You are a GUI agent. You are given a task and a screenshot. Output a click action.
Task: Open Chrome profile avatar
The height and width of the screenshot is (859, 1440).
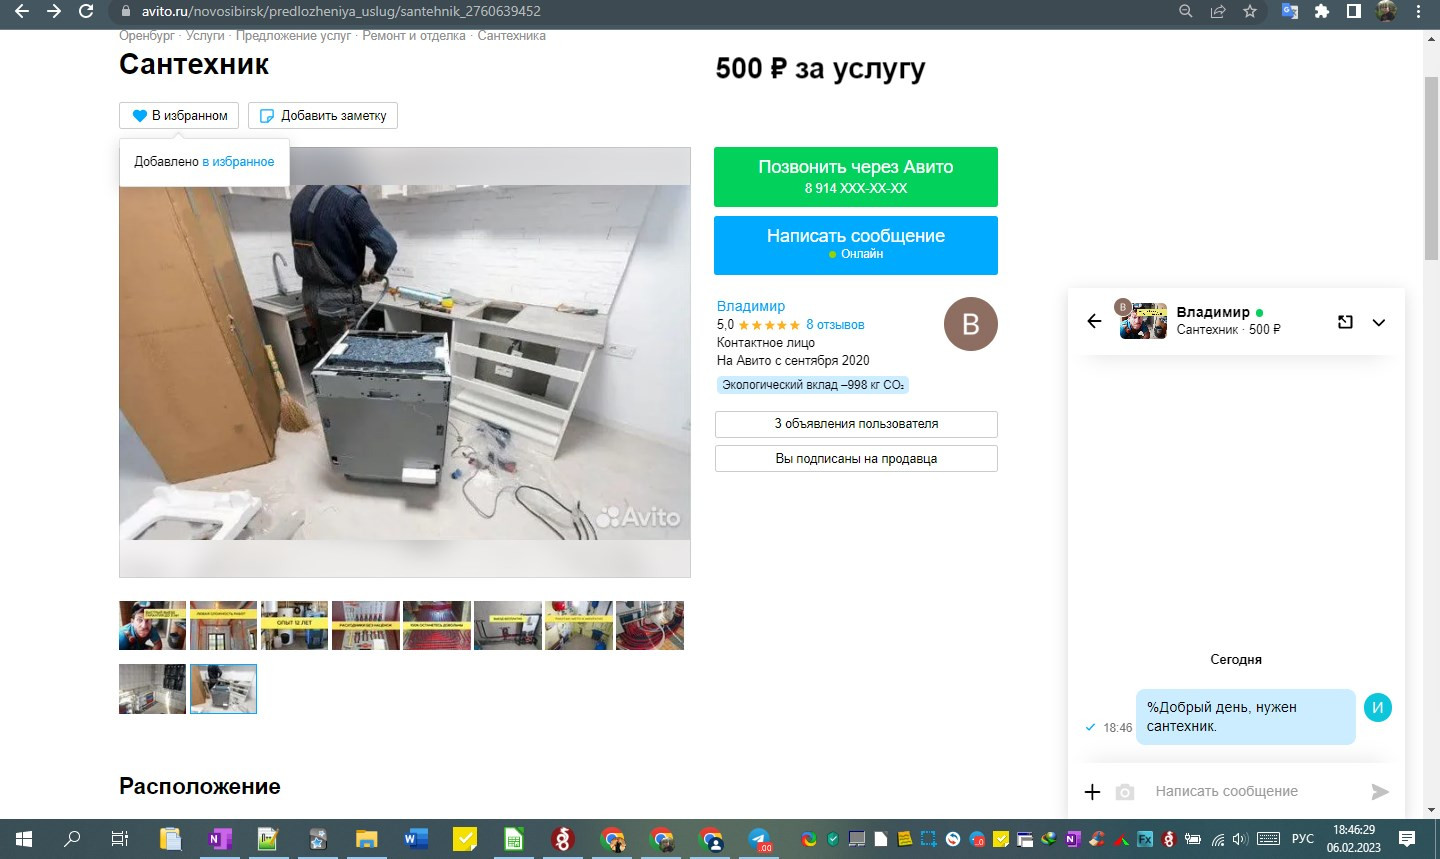tap(1386, 11)
